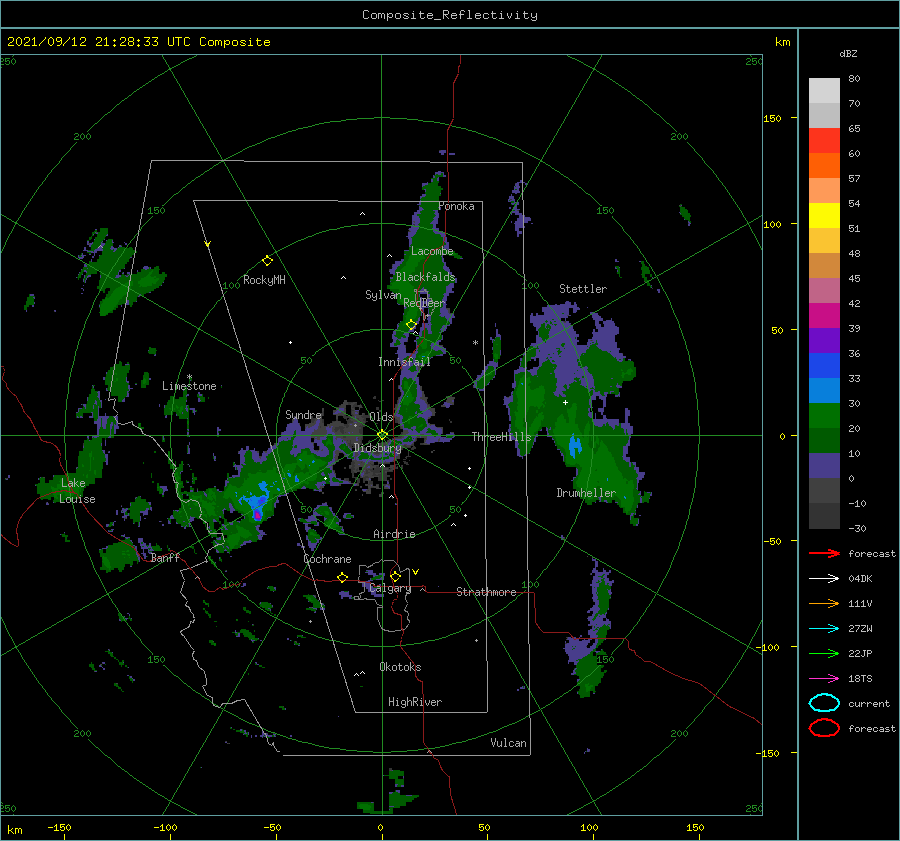Image resolution: width=900 pixels, height=841 pixels.
Task: Click the yellow v marker northeast of Calgary
Action: tap(416, 572)
